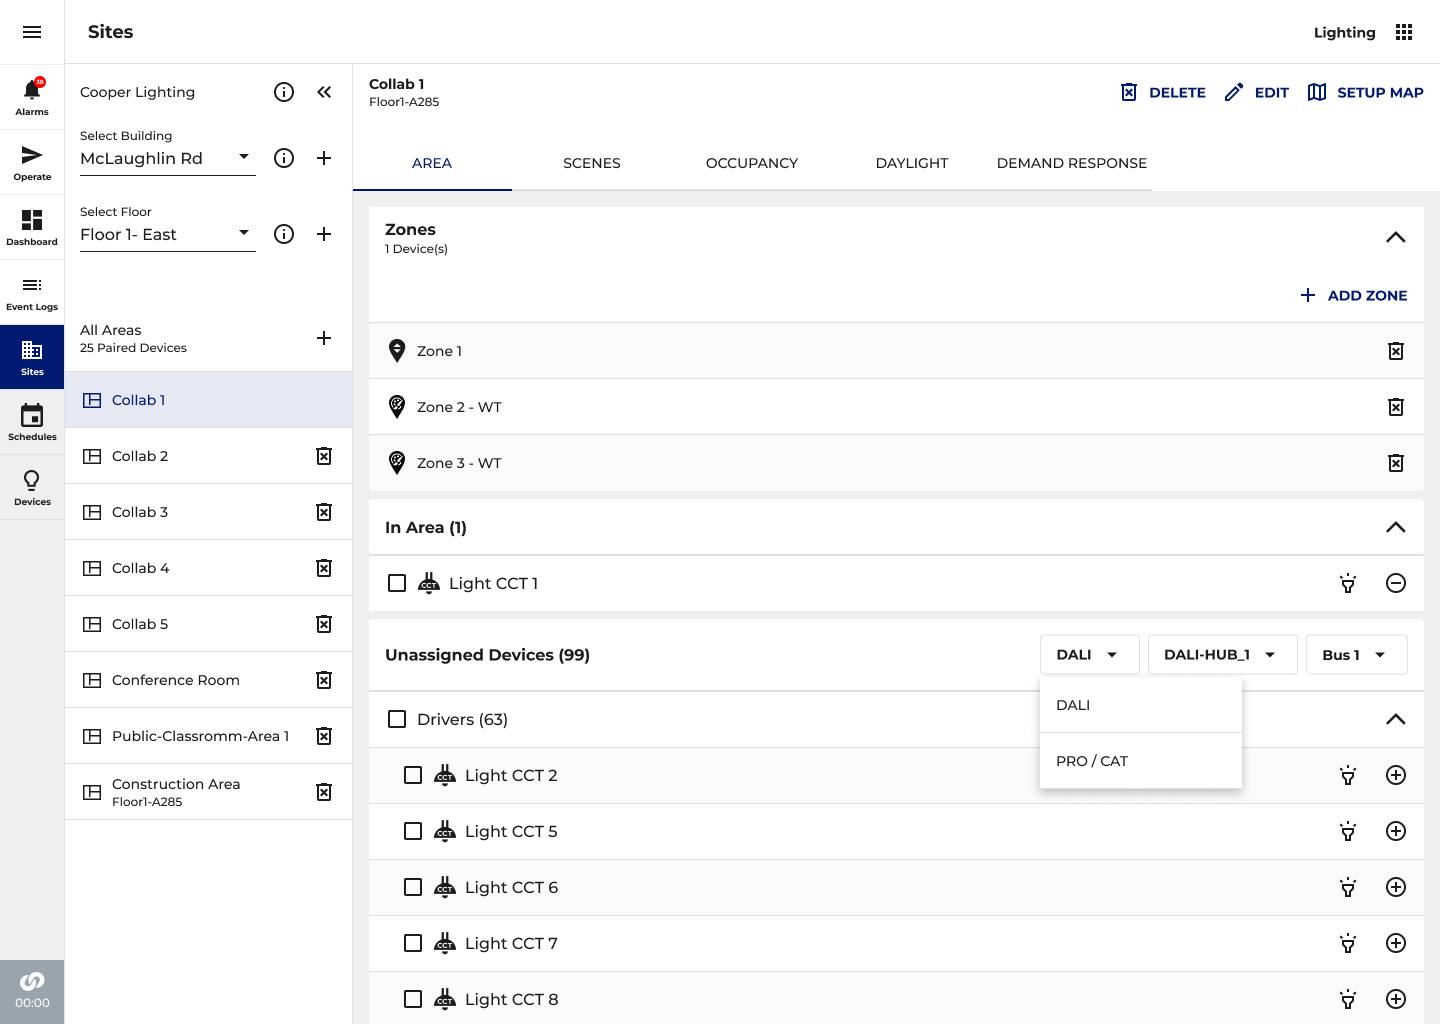Delete the Construction Area

(x=324, y=792)
